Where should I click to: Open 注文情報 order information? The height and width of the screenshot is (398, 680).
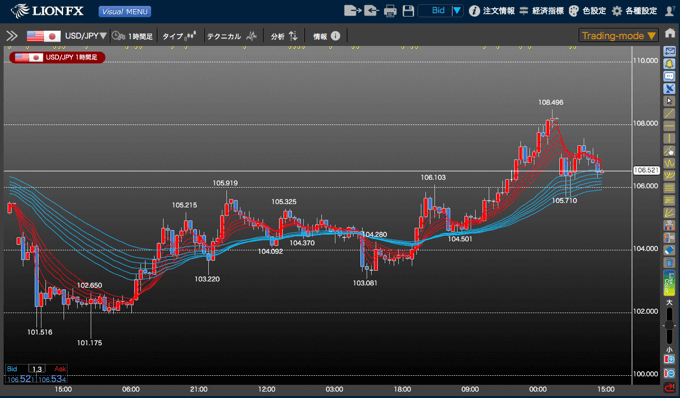tap(492, 11)
